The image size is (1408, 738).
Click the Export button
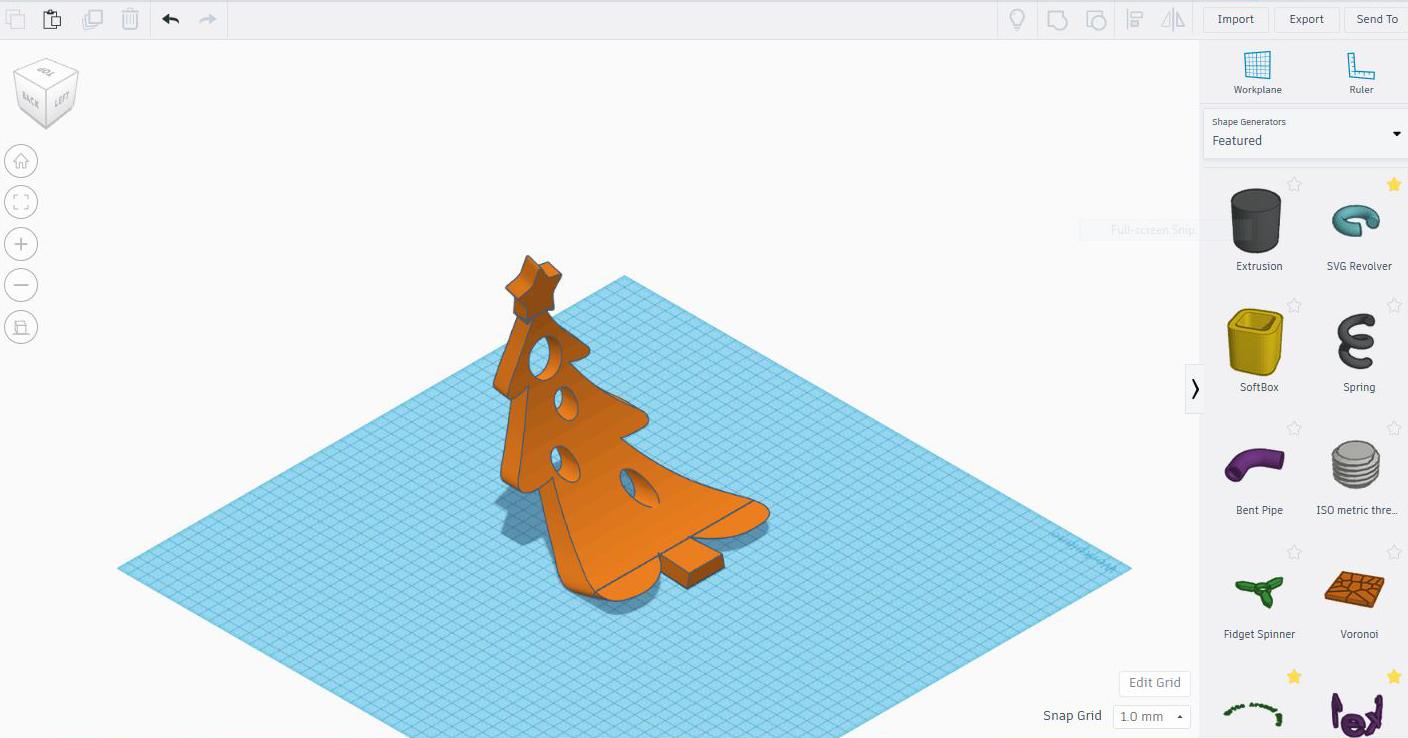tap(1306, 19)
